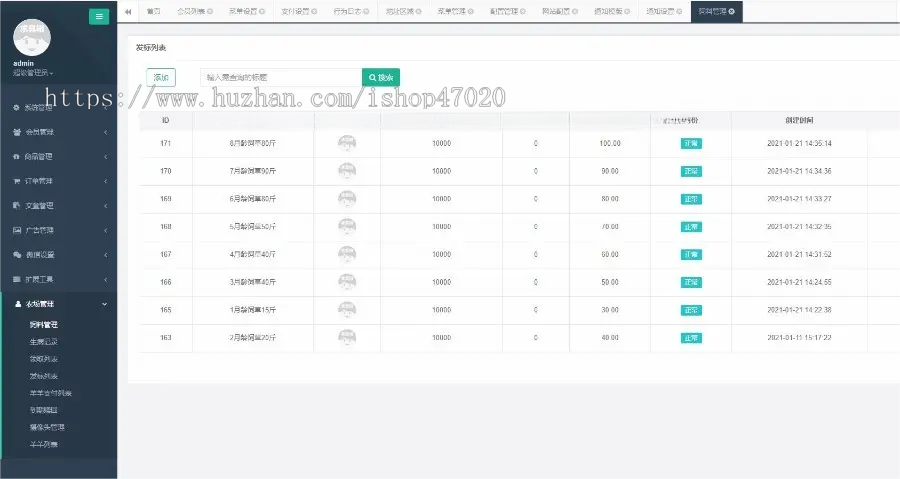900x479 pixels.
Task: Collapse the 农场管理 section chevron
Action: 104,304
